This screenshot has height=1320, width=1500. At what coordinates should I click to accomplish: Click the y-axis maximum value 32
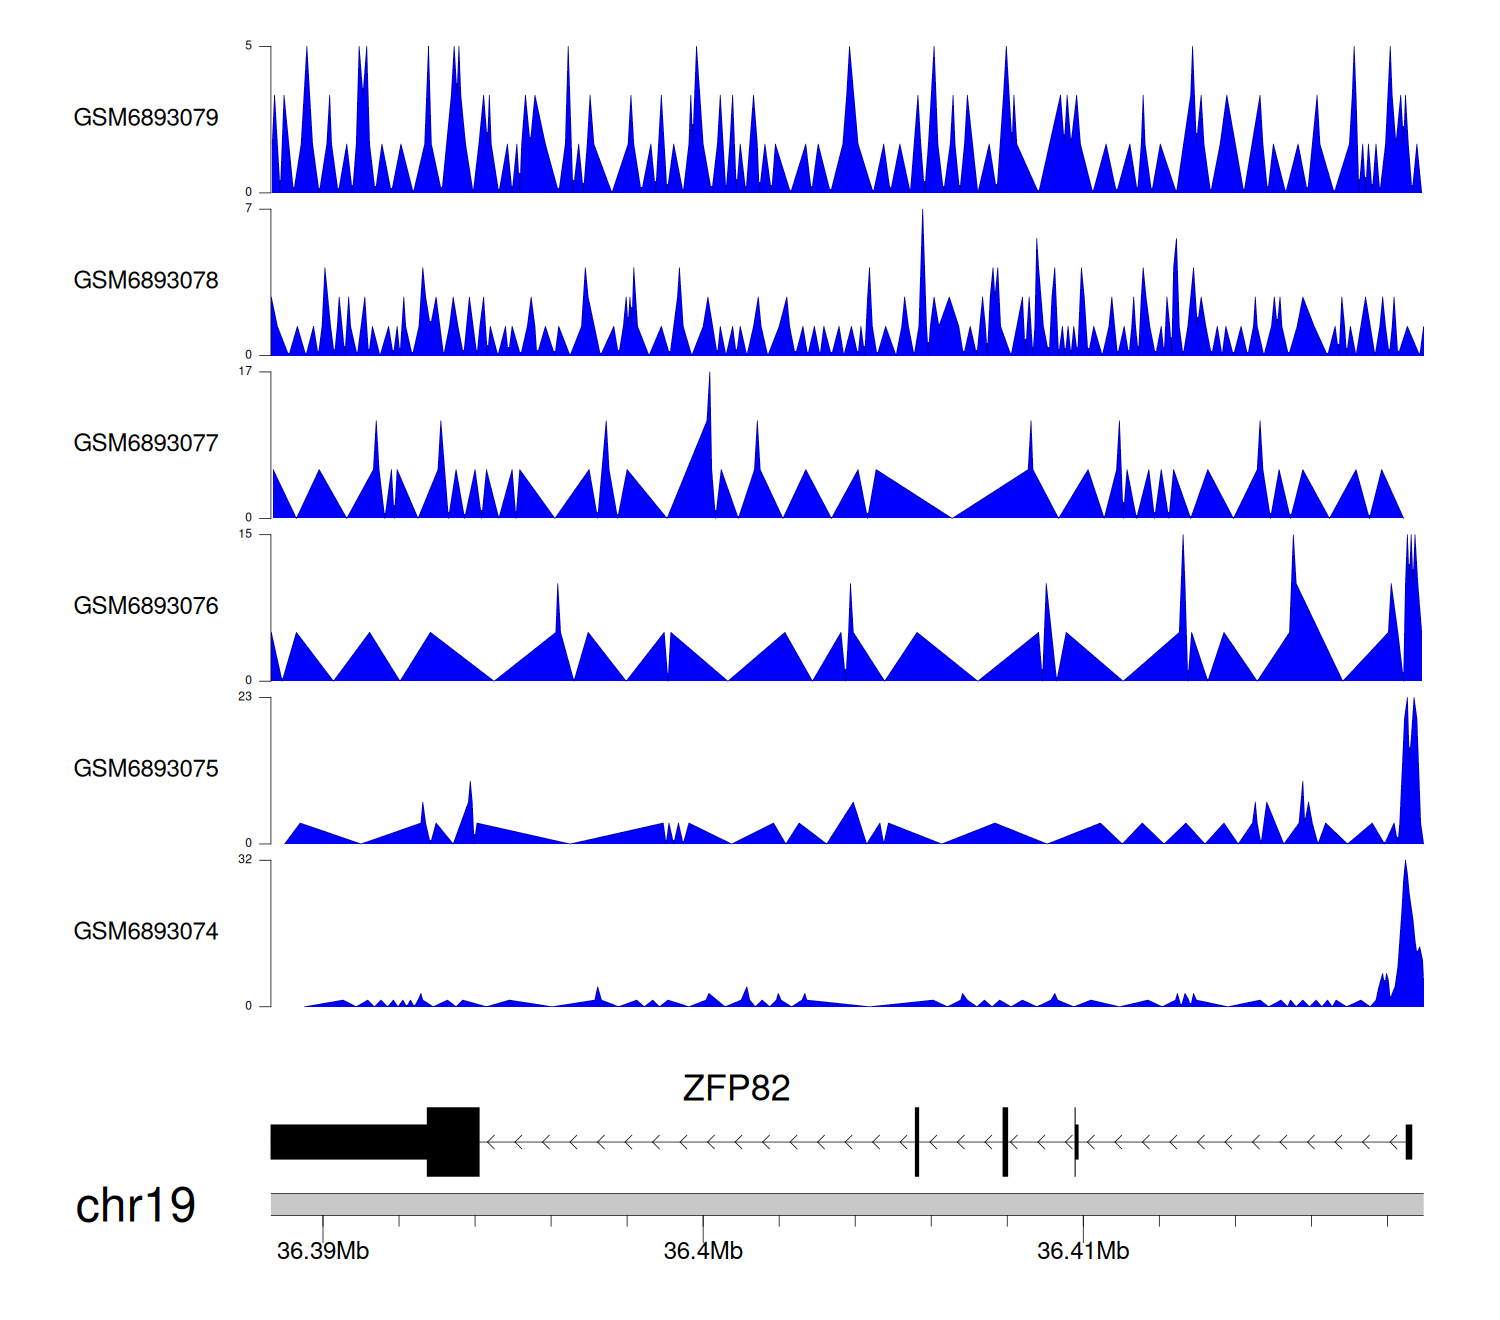click(245, 860)
